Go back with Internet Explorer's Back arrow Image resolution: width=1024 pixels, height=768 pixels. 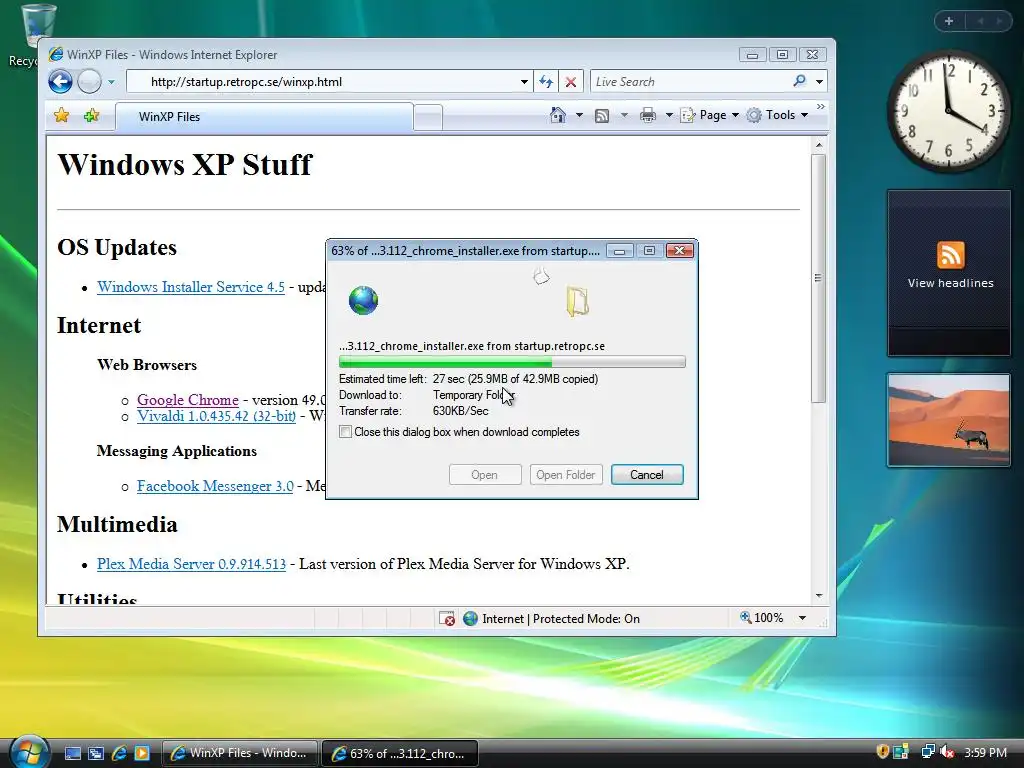click(x=60, y=82)
